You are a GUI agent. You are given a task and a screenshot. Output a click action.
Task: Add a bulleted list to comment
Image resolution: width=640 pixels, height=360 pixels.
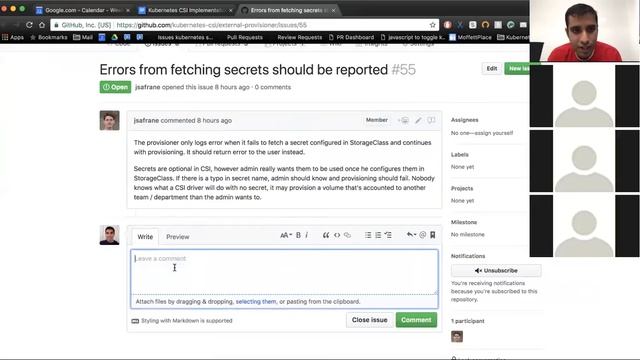[368, 235]
